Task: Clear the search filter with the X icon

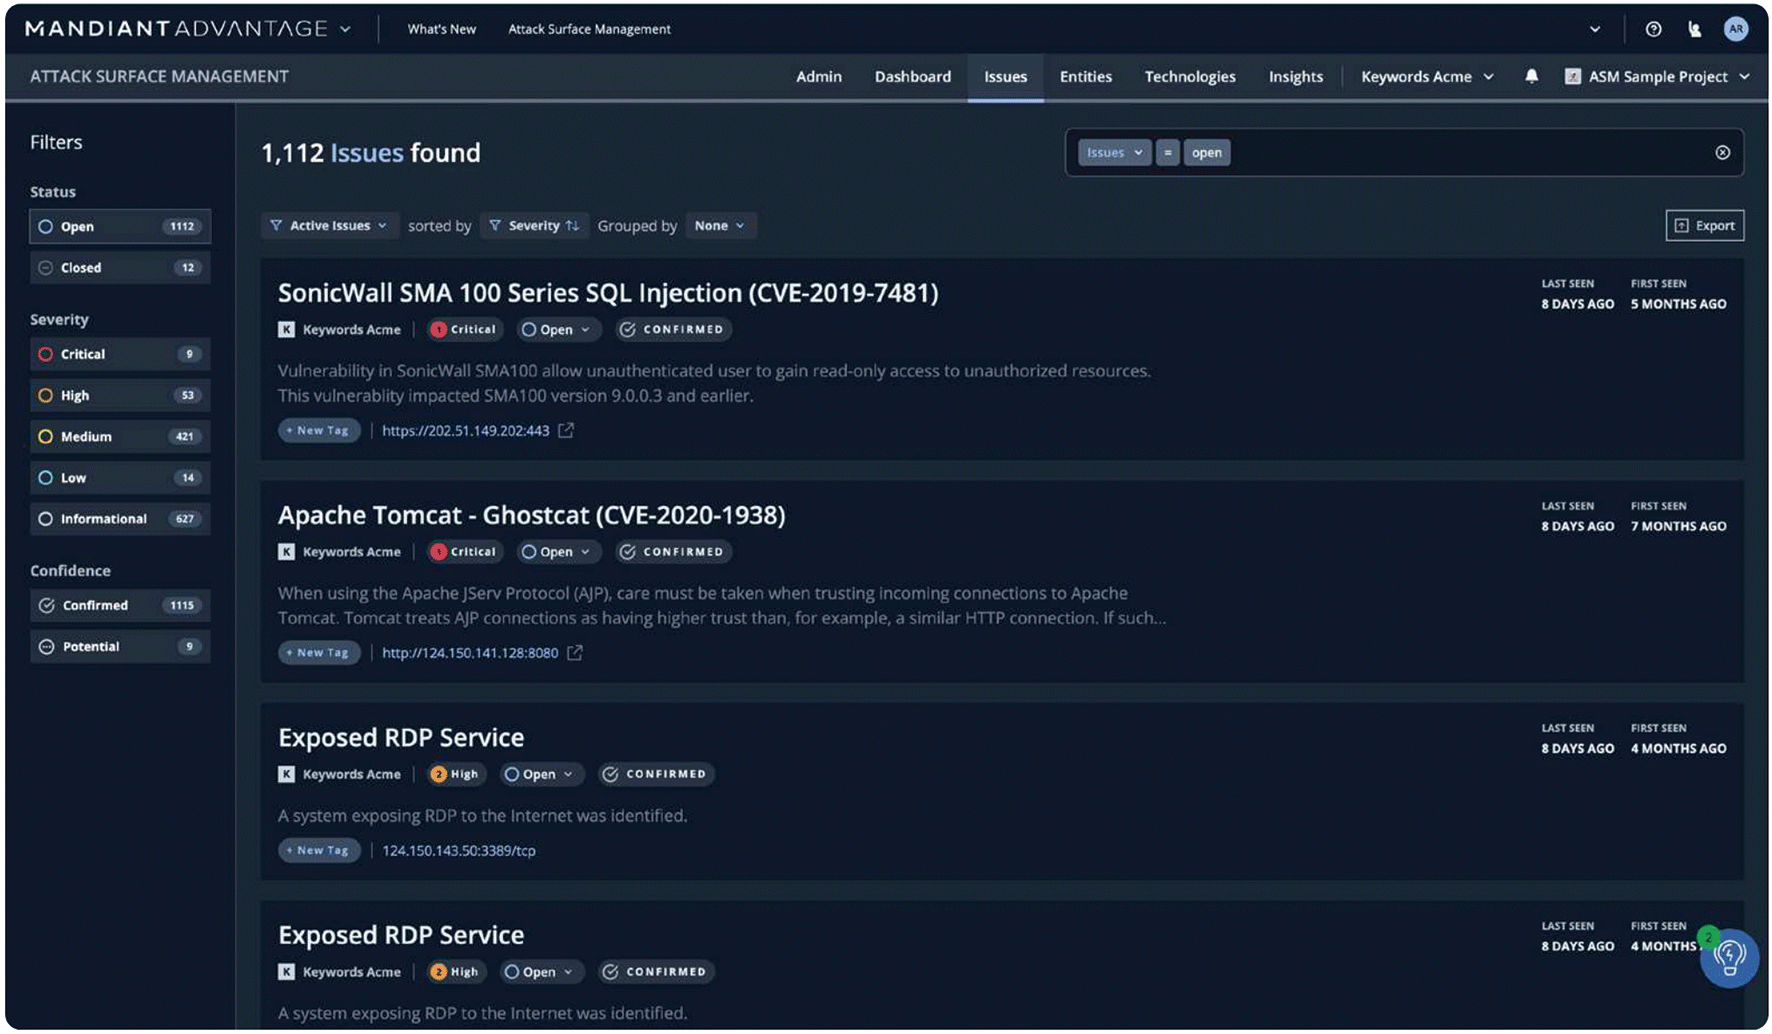Action: (x=1722, y=152)
